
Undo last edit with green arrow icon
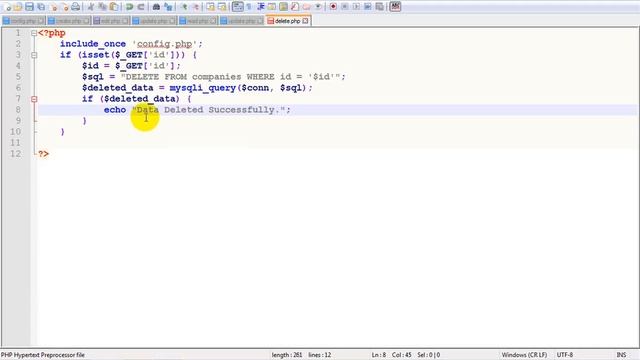pos(129,7)
